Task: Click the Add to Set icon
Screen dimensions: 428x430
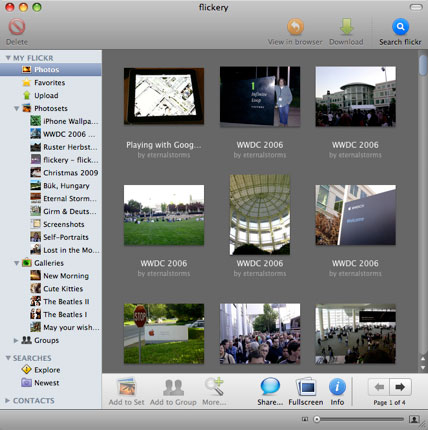Action: tap(127, 387)
